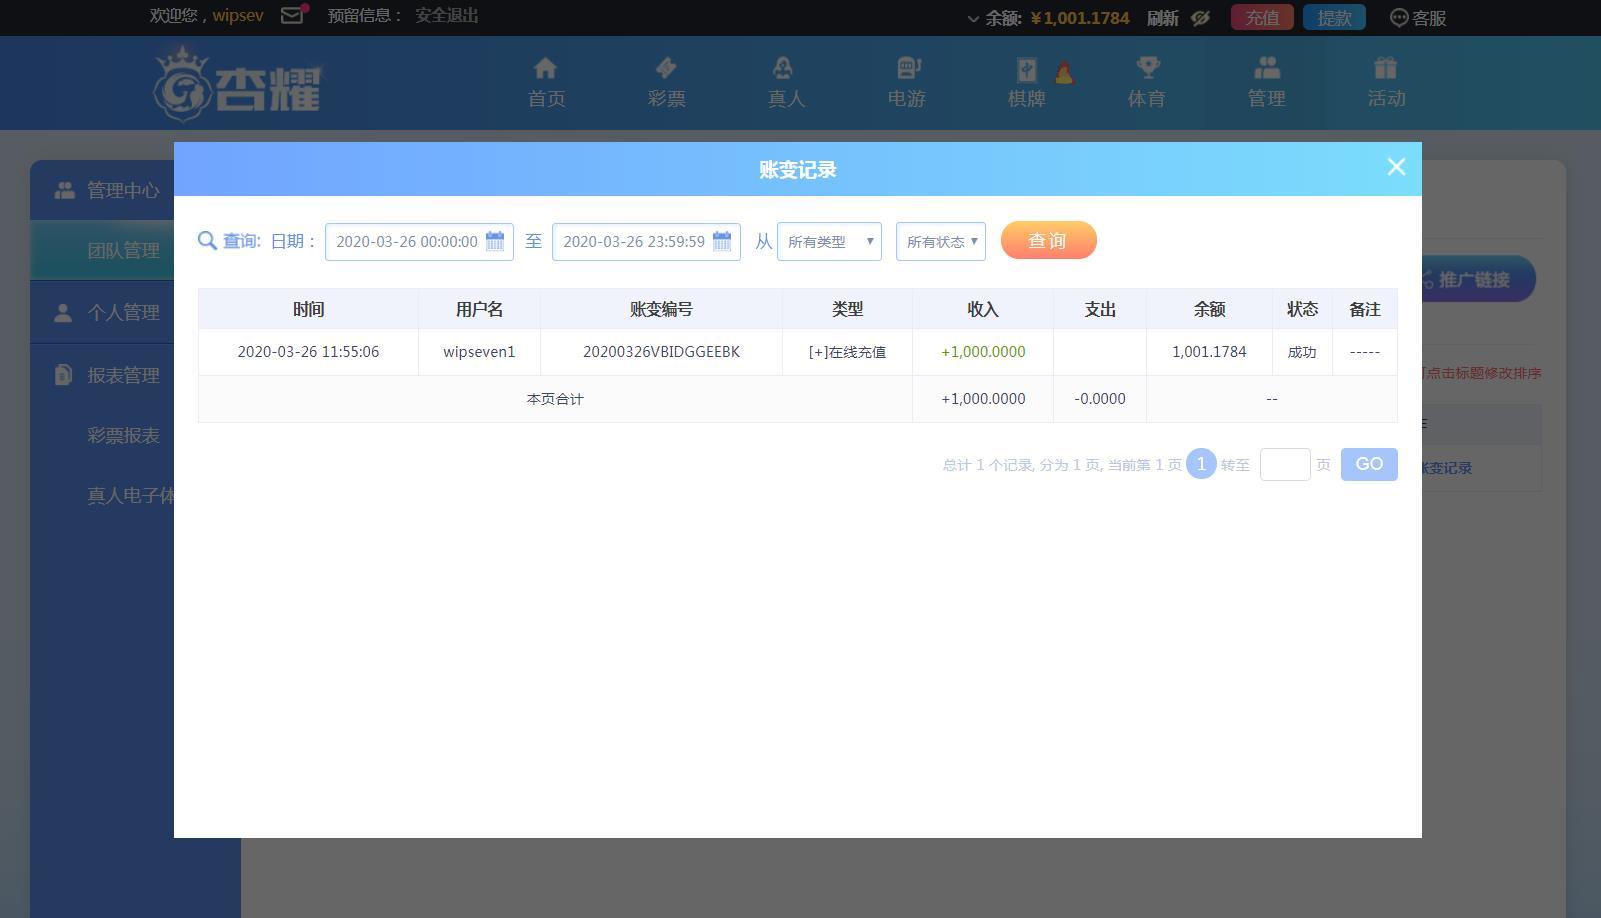Expand the 所有类型 type dropdown
The image size is (1601, 918).
(829, 241)
